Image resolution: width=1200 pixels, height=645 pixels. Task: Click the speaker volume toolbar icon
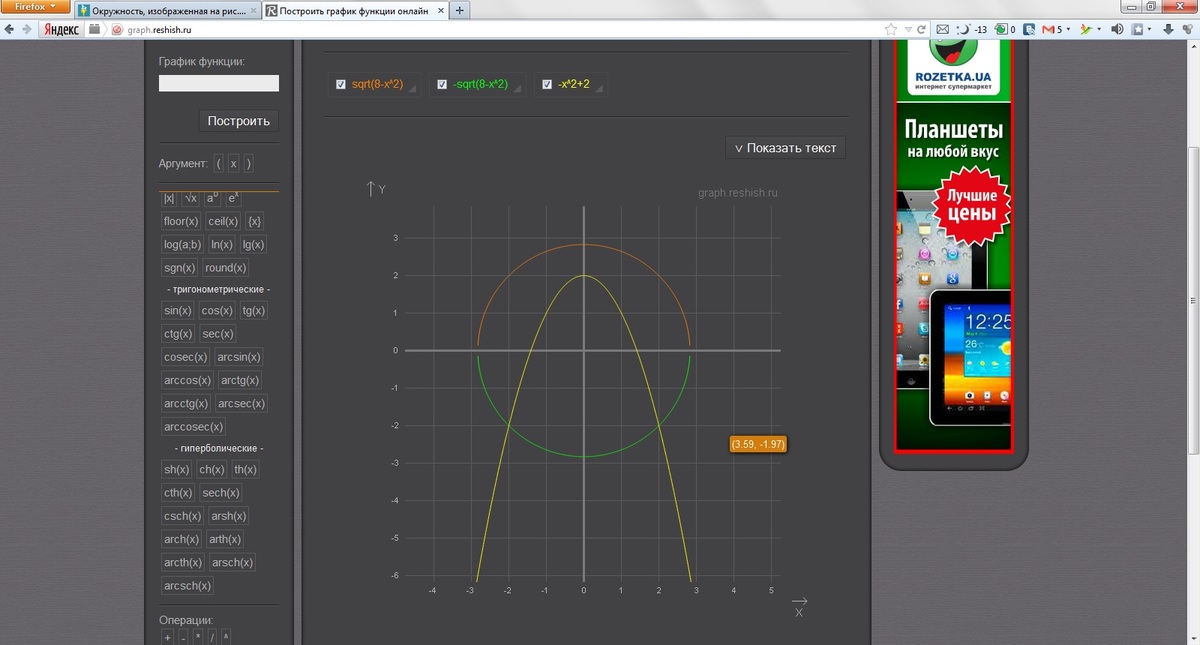tap(1117, 29)
